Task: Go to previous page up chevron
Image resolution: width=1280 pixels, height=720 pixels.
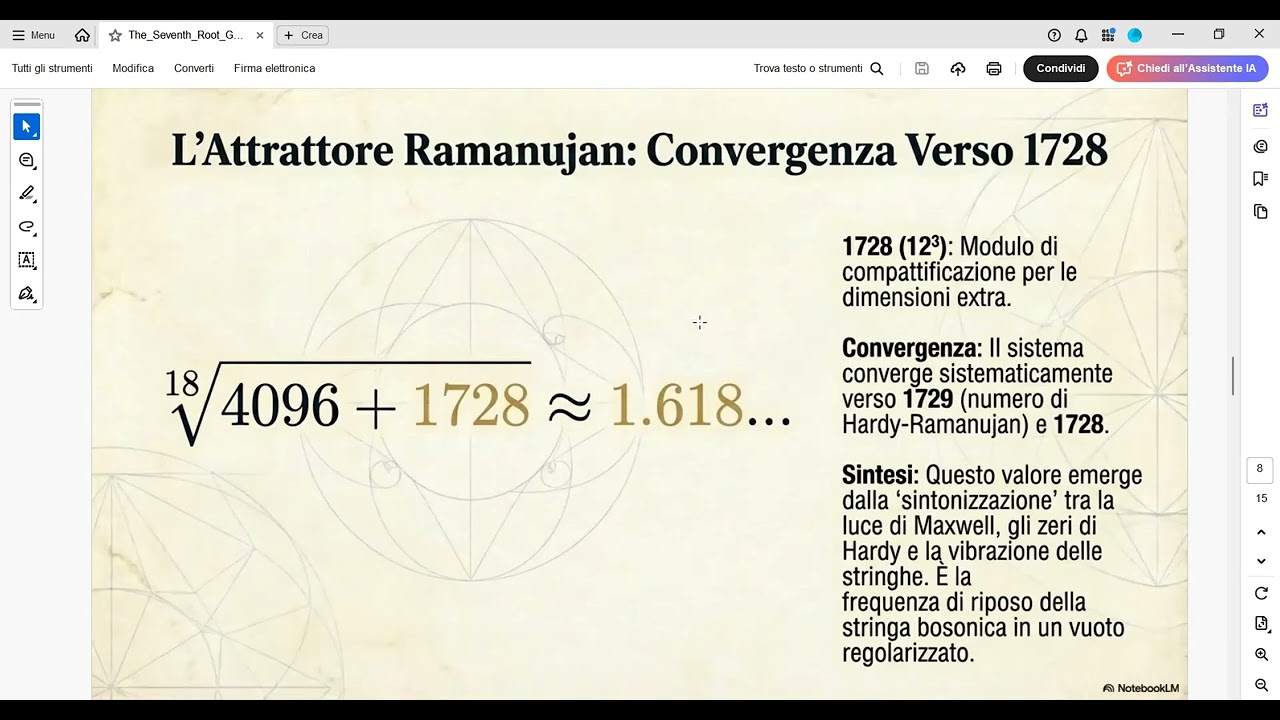Action: click(1261, 532)
